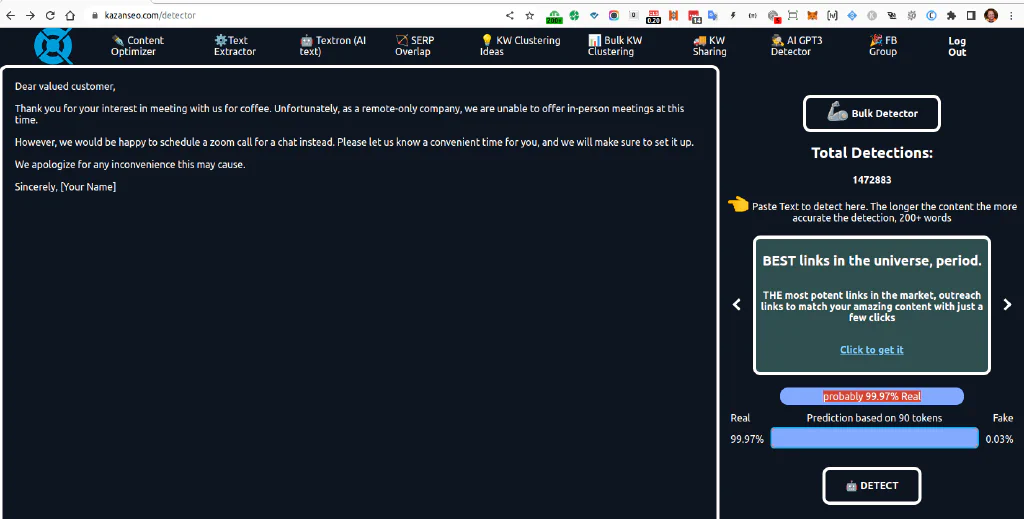Click the 'probably 99.97% Real' result label
The height and width of the screenshot is (519, 1024).
[872, 396]
